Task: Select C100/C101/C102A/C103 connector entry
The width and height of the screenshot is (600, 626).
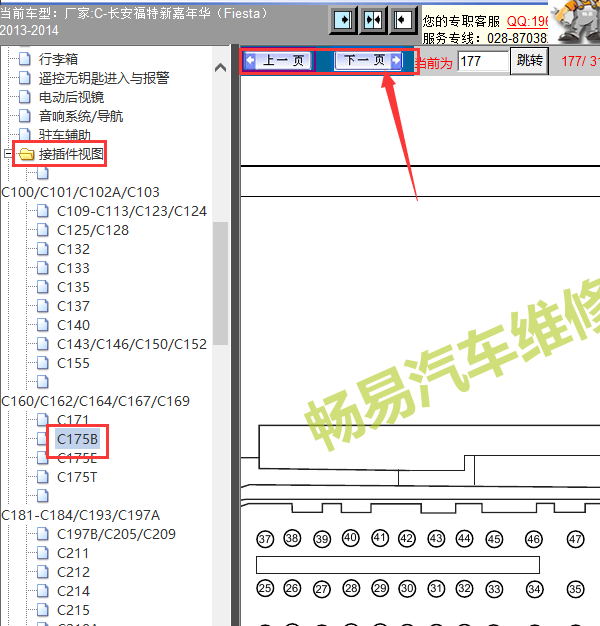Action: point(80,192)
